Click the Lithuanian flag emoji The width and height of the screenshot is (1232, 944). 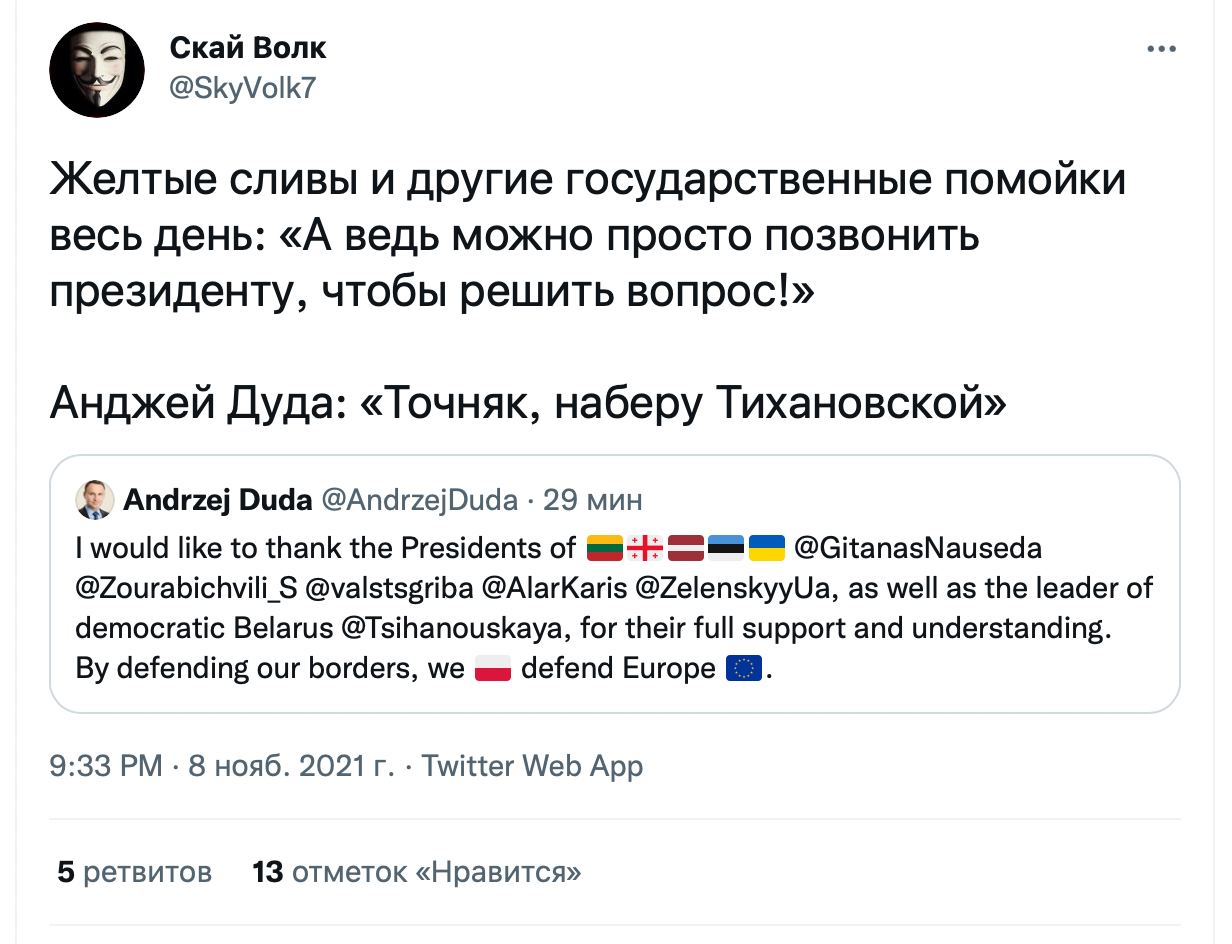click(605, 548)
